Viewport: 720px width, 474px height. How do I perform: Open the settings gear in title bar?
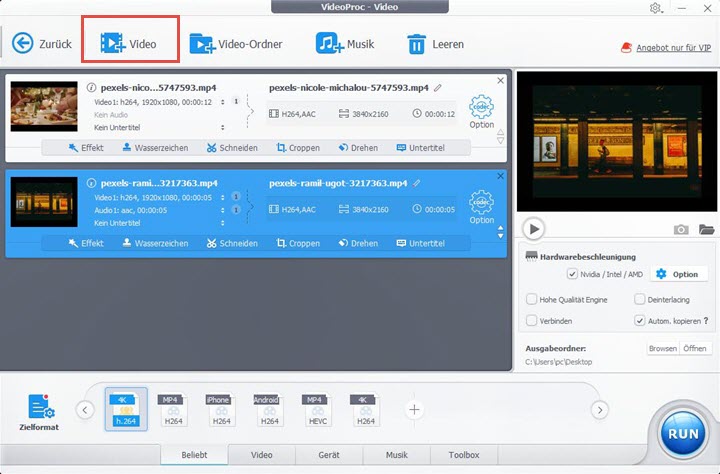[x=655, y=8]
